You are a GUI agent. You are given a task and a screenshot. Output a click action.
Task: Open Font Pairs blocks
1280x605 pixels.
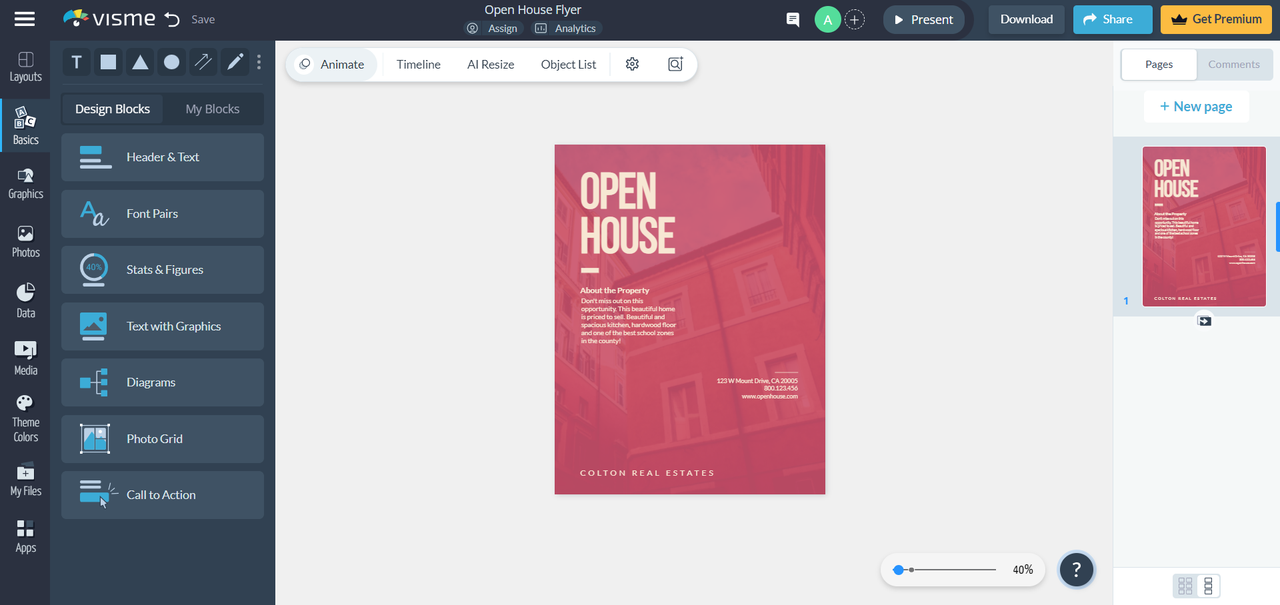pos(162,213)
